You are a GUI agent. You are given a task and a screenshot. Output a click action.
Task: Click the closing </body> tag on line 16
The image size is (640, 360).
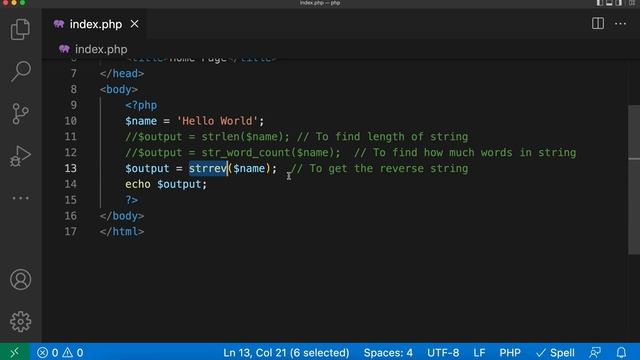(122, 216)
